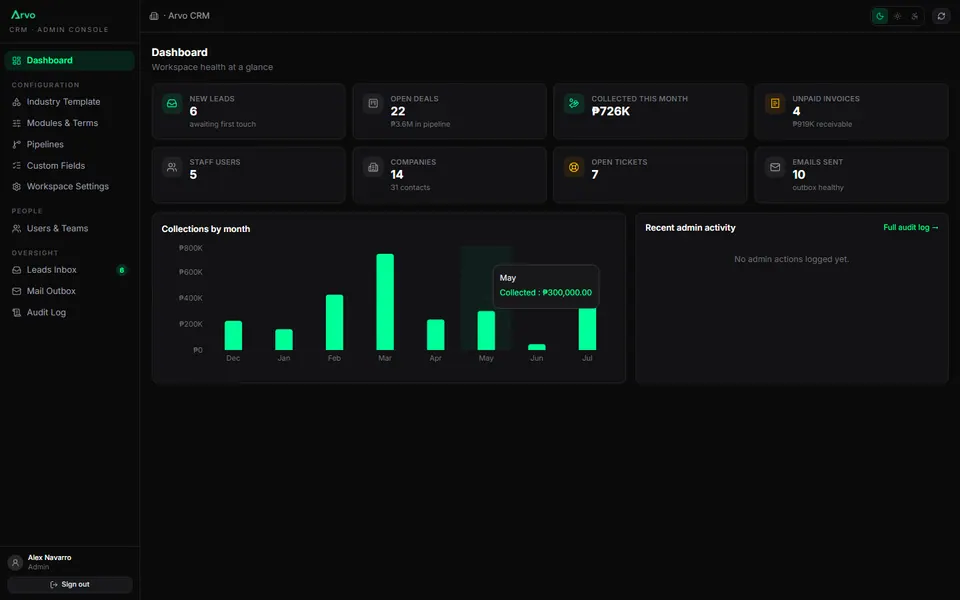960x600 pixels.
Task: Click the 'Recent admin activity' heading
Action: pos(690,228)
